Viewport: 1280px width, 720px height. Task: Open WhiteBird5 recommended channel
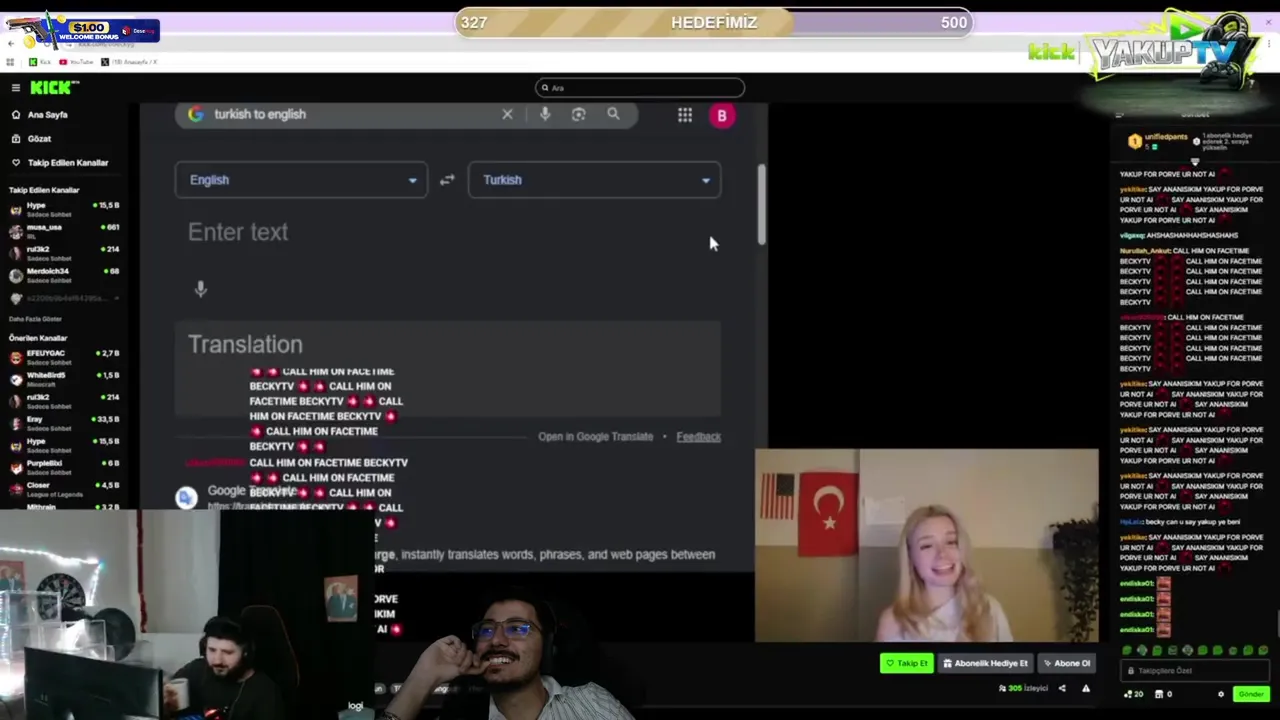64,378
